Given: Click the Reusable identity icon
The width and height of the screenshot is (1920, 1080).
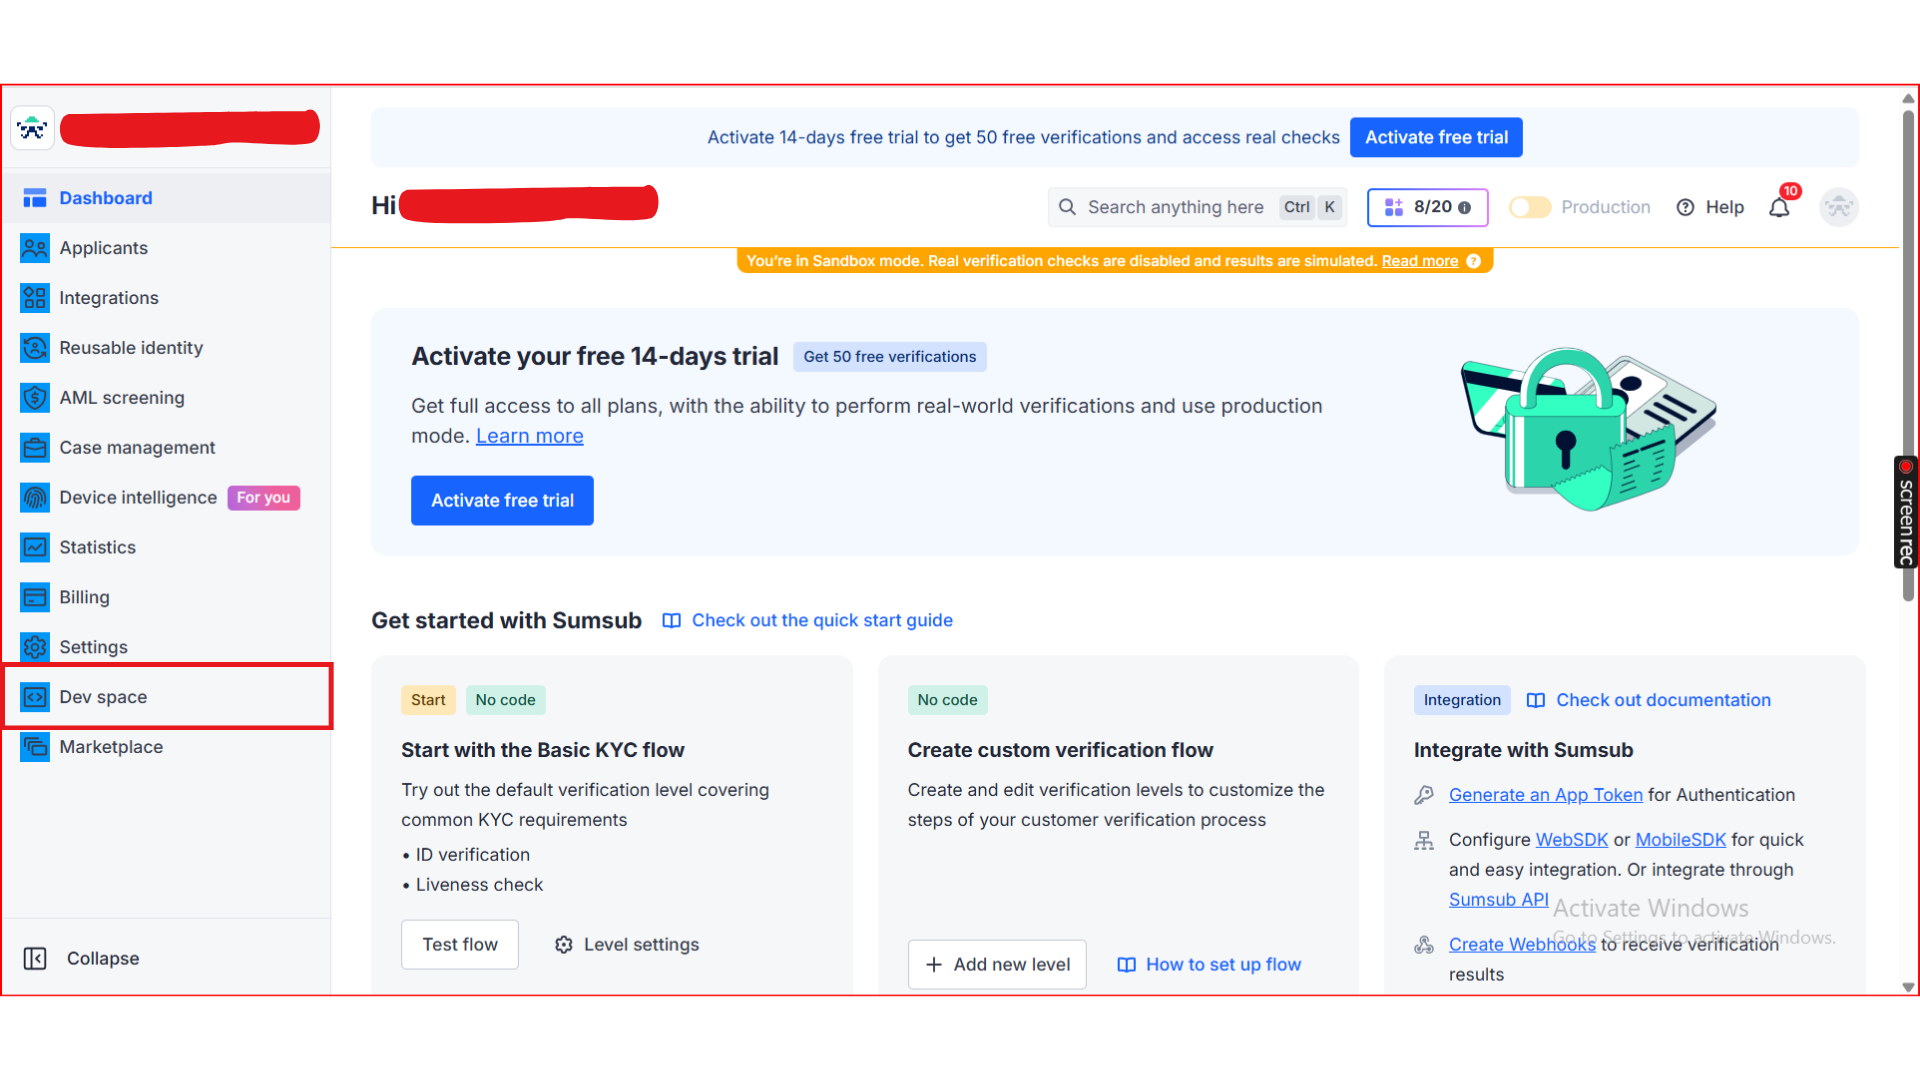Looking at the screenshot, I should click(35, 348).
